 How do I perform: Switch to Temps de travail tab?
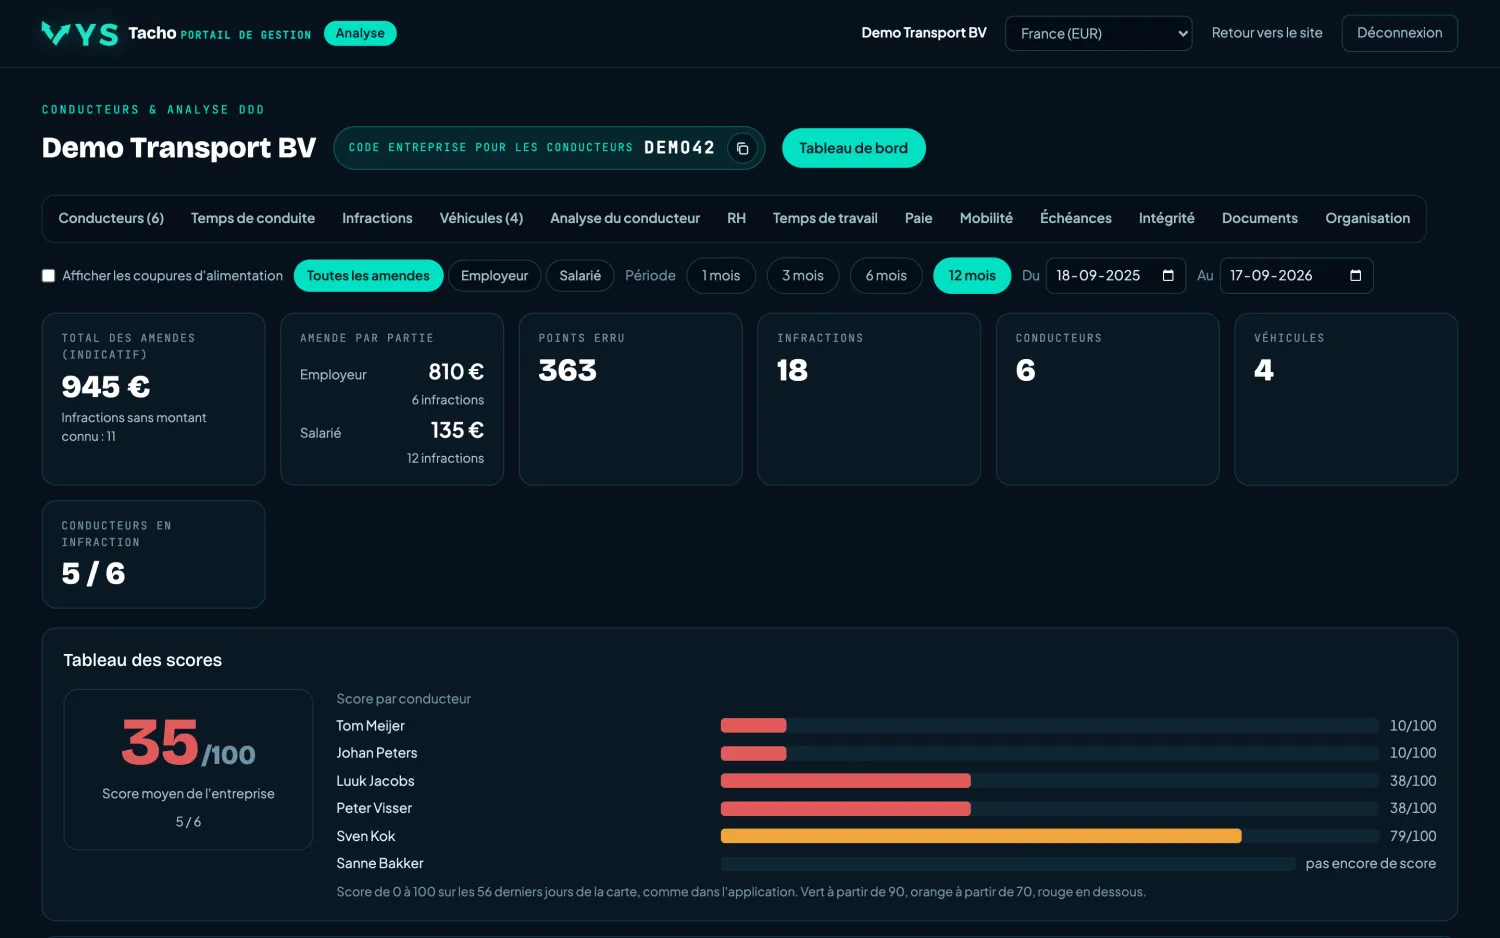point(825,218)
